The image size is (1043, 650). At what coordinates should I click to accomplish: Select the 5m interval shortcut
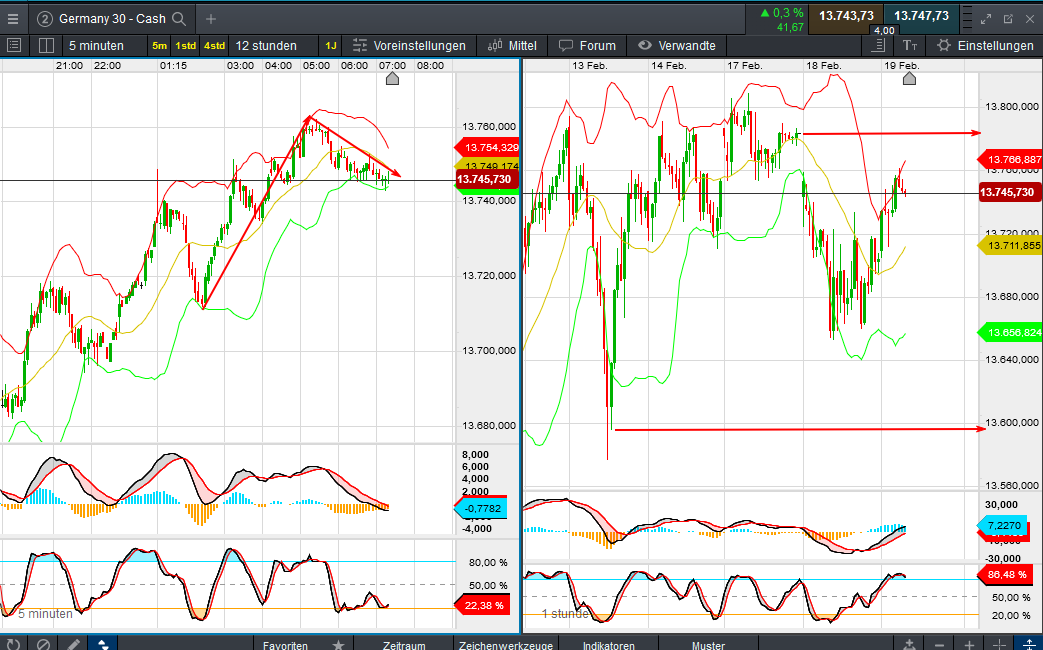(x=159, y=46)
